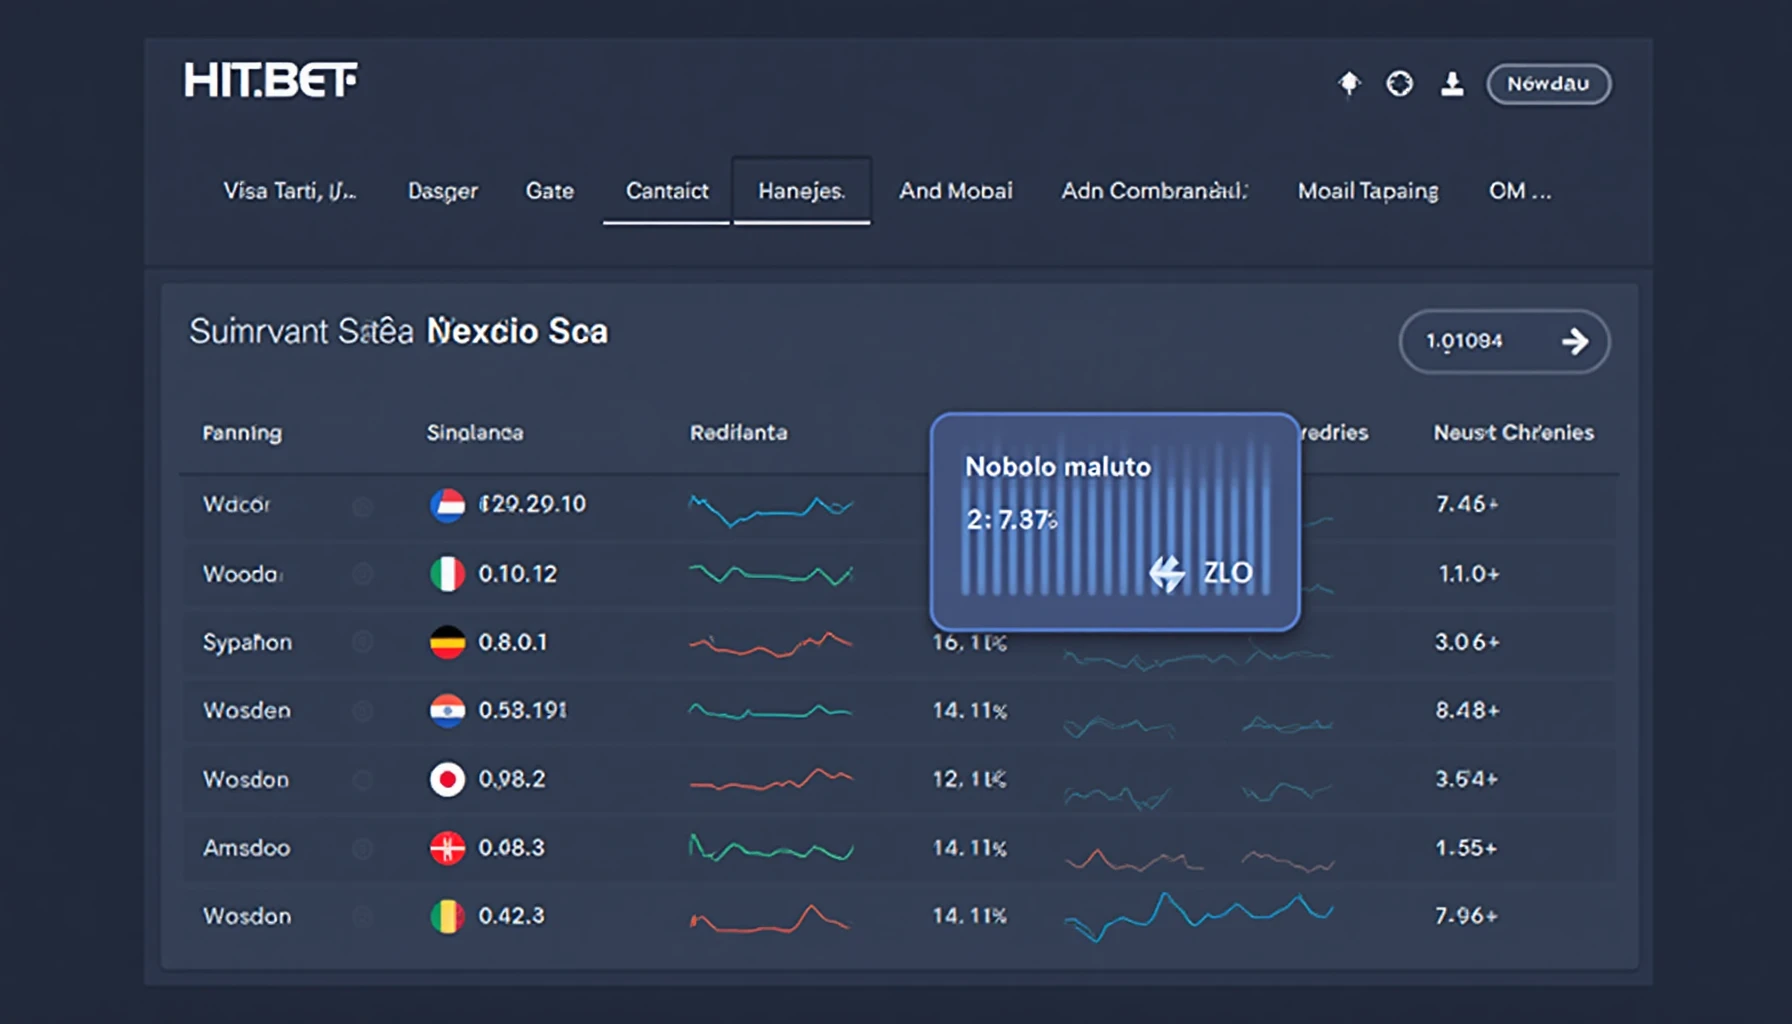Select the Amsdoo row name
The width and height of the screenshot is (1792, 1024).
[x=247, y=848]
